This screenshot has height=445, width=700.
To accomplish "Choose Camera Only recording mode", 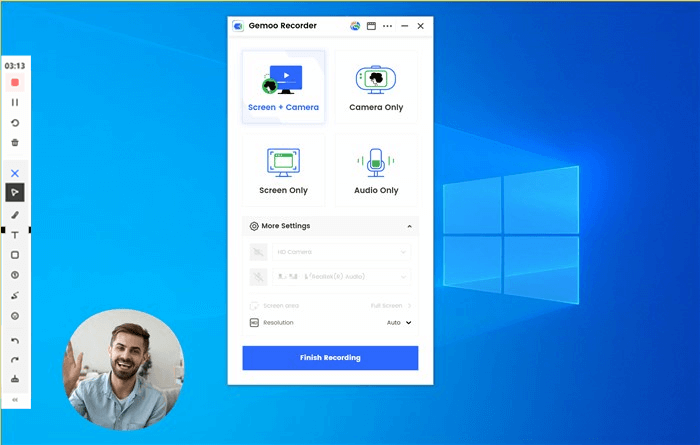I will [x=376, y=87].
